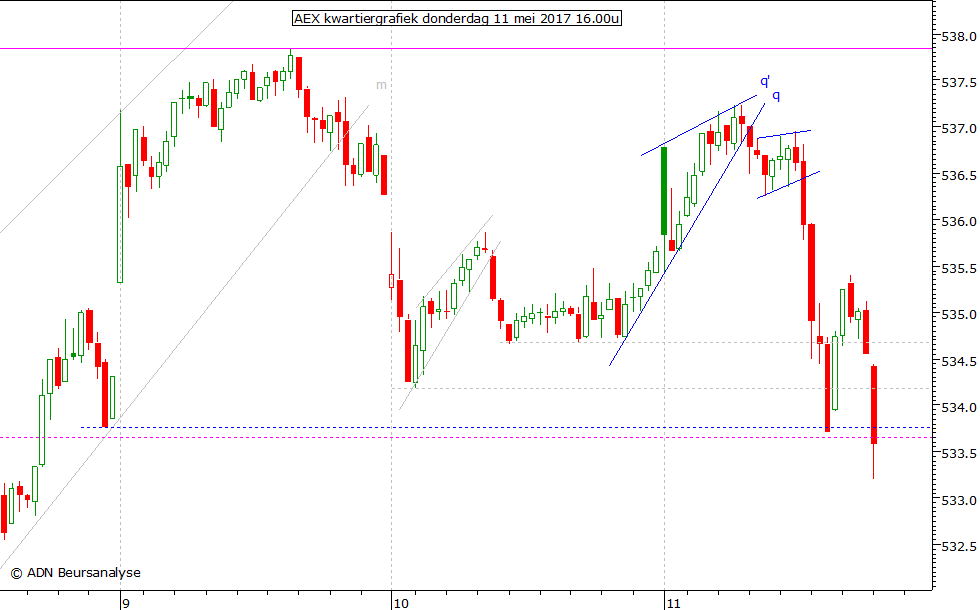This screenshot has height=610, width=980.
Task: Select the 534.0 price axis label
Action: 959,408
